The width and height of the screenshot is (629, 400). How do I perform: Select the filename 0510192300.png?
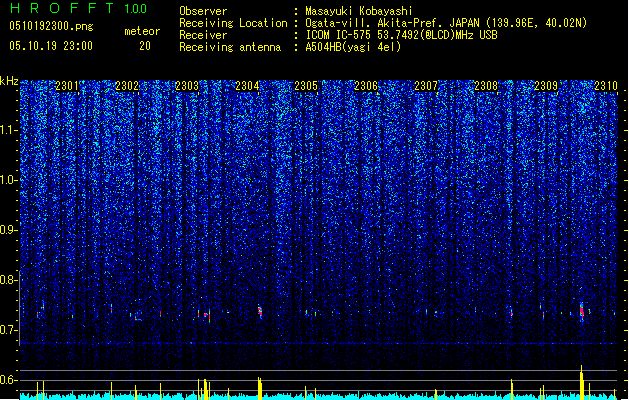coord(51,27)
